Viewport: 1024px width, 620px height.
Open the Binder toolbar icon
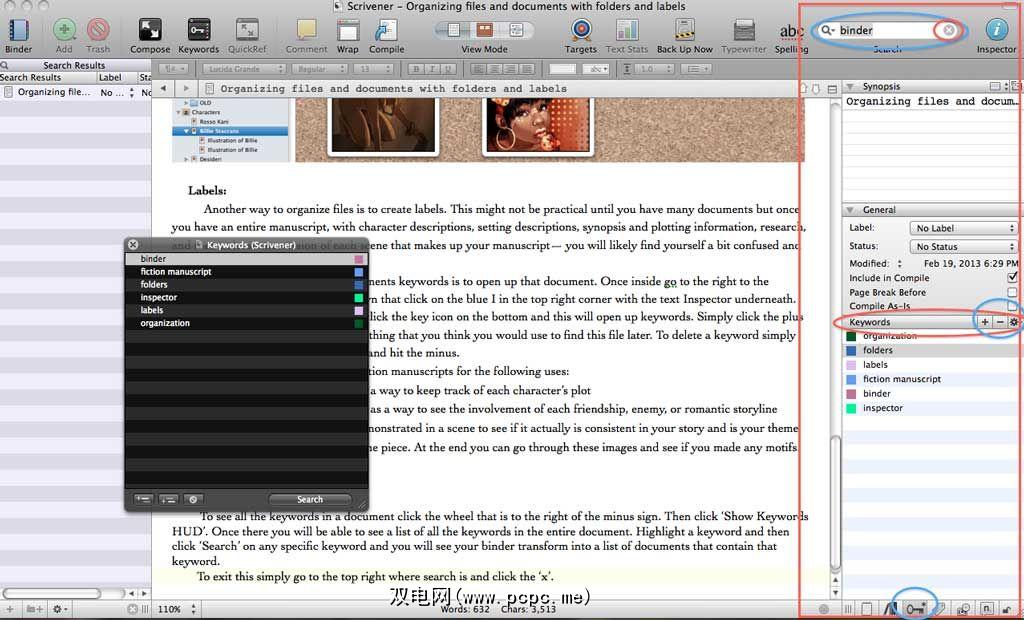pyautogui.click(x=17, y=31)
